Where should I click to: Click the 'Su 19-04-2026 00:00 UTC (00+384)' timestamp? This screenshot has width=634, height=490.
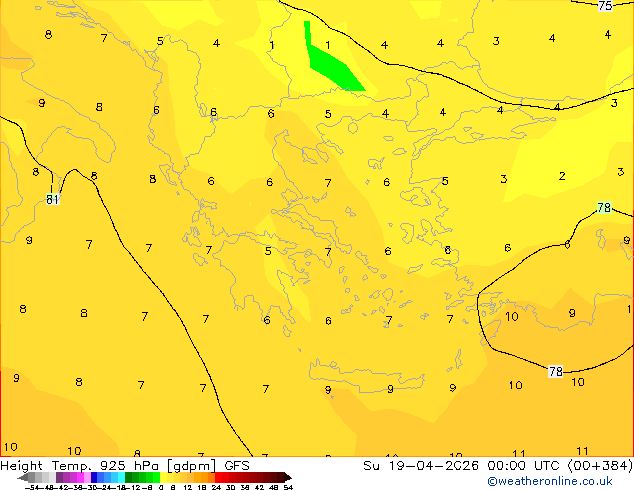click(x=498, y=465)
